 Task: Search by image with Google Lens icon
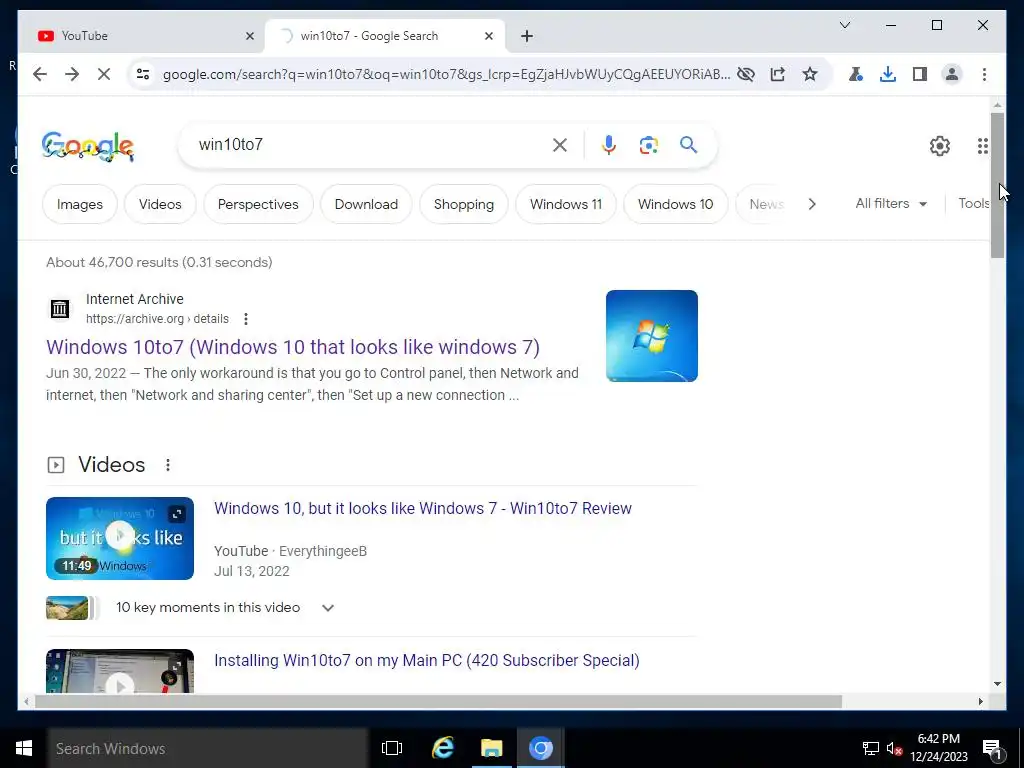(x=648, y=145)
